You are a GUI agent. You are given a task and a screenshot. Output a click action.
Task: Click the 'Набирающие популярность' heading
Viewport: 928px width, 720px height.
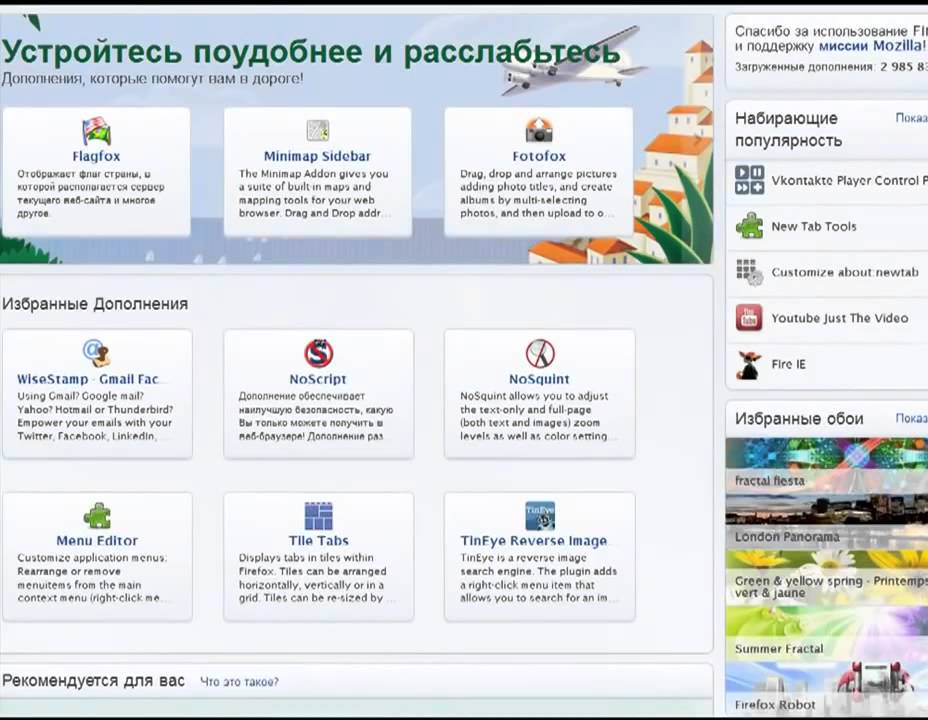[x=788, y=129]
